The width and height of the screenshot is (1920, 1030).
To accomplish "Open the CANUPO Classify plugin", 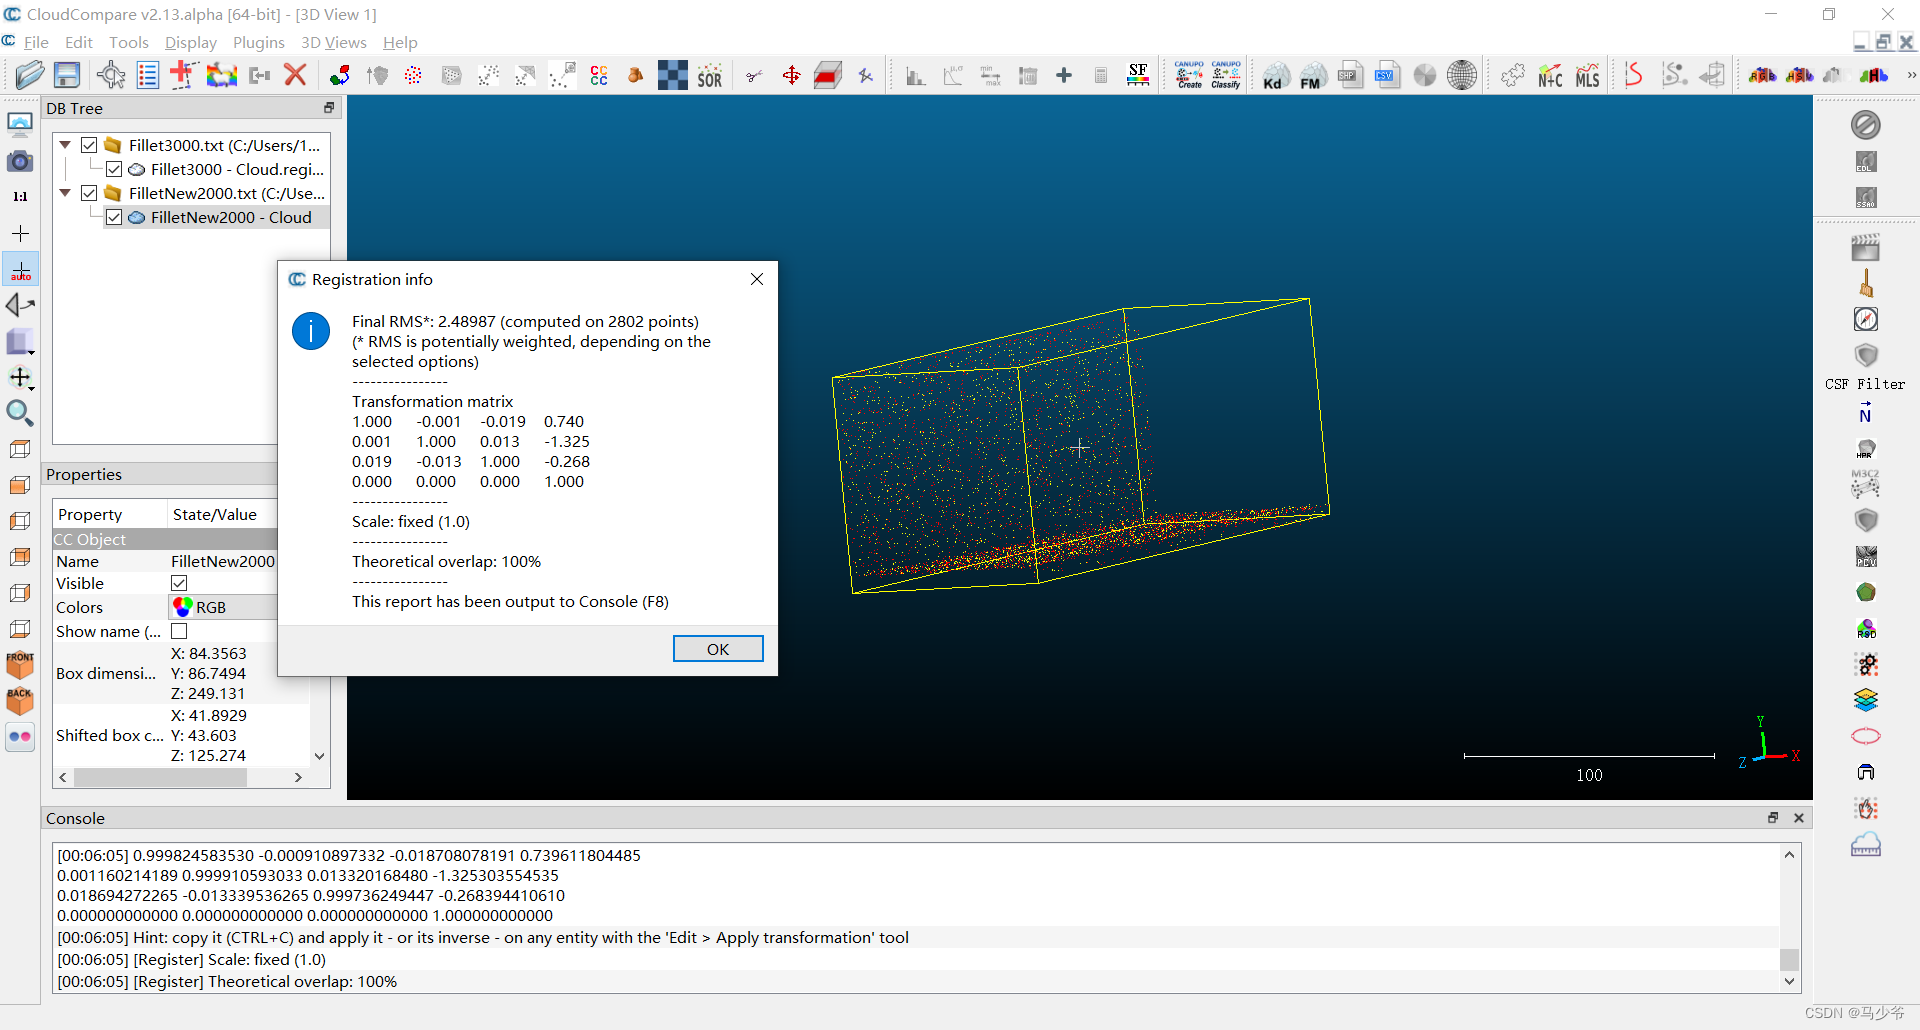I will [1227, 74].
